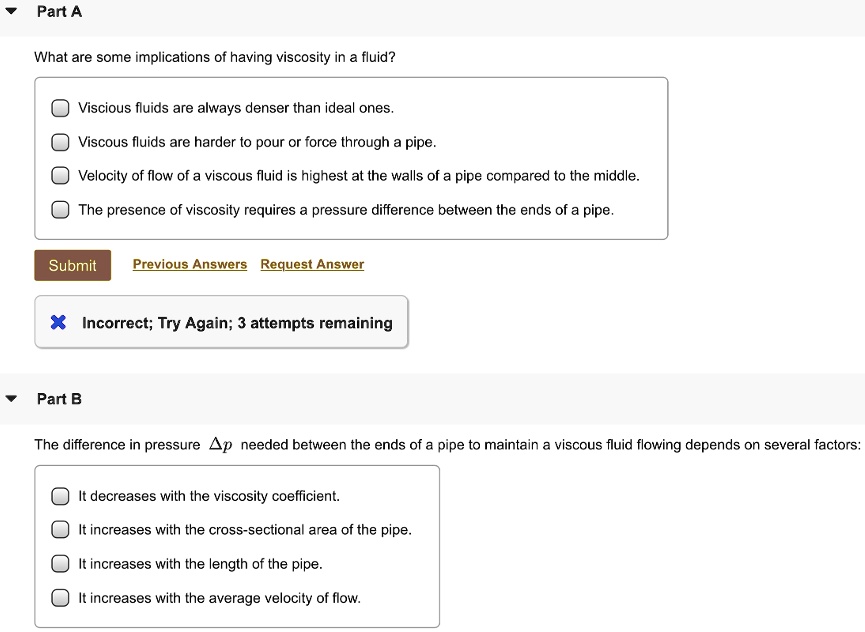
Task: Click the Δp symbol in Part B
Action: (x=221, y=444)
